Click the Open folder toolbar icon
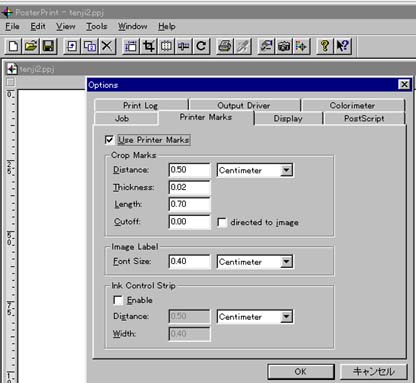Viewport: 416px width, 383px height. (31, 46)
